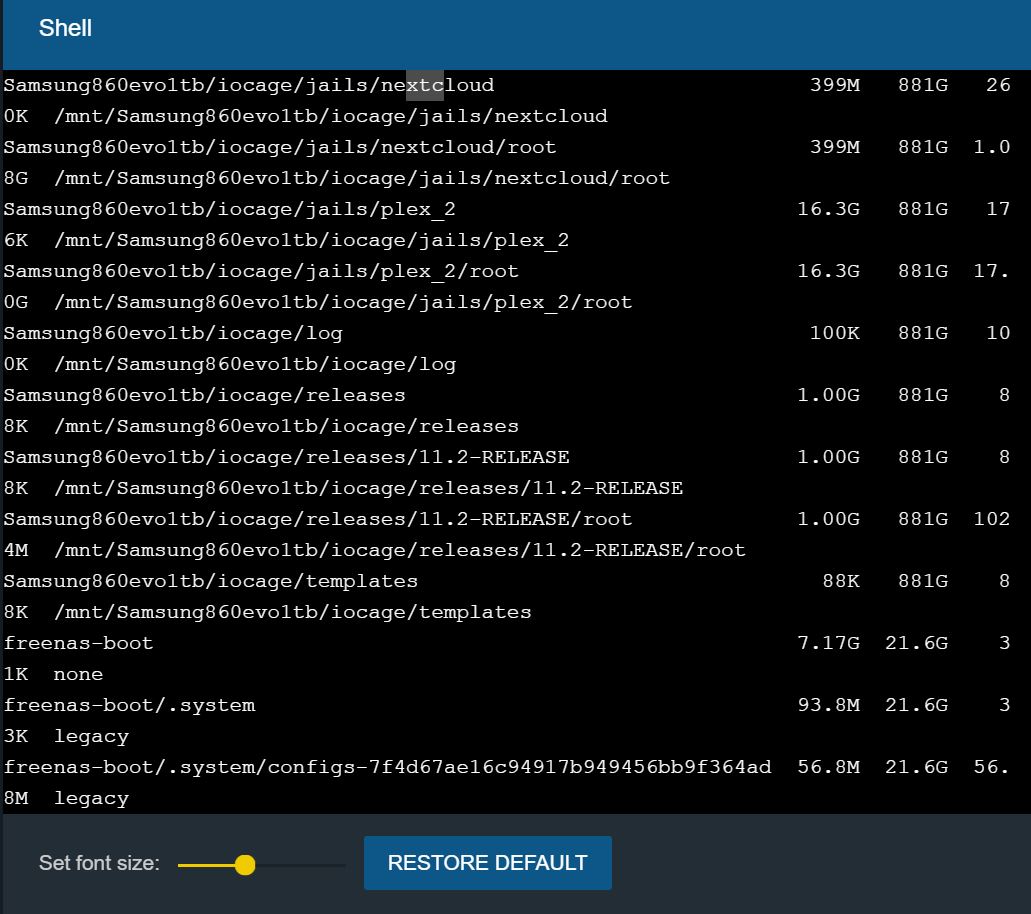Viewport: 1031px width, 914px height.
Task: Click the '88K' used value
Action: point(841,581)
